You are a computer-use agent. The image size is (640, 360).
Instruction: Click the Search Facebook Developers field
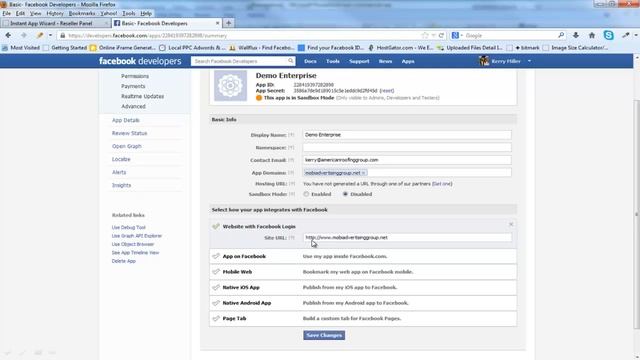coord(240,61)
